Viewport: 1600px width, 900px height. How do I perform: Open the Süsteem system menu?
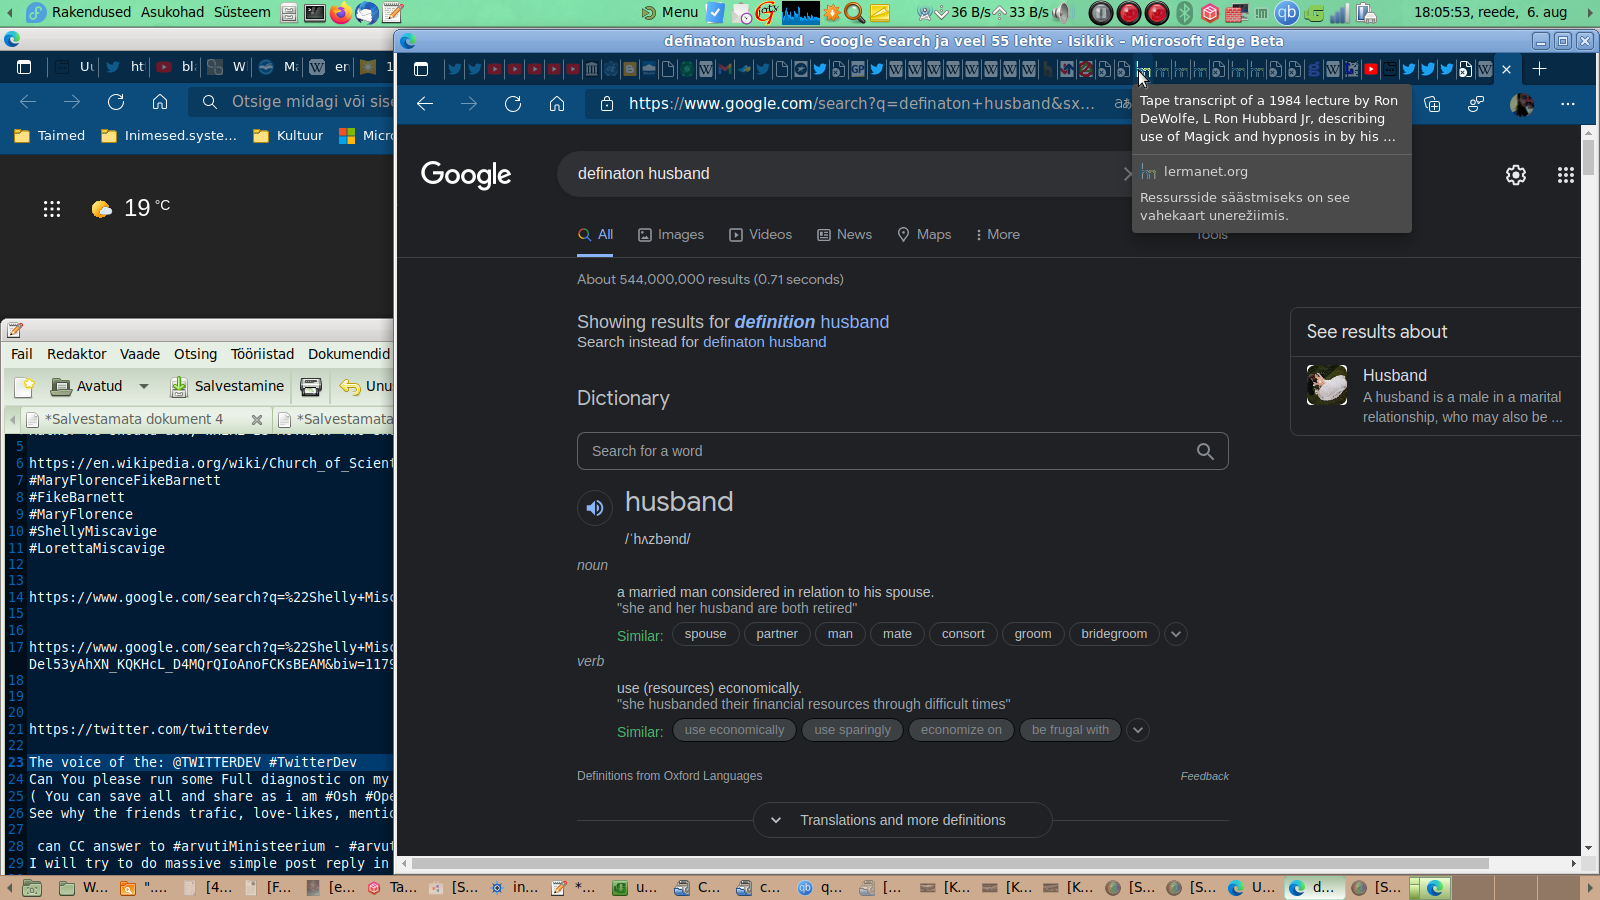(x=242, y=12)
